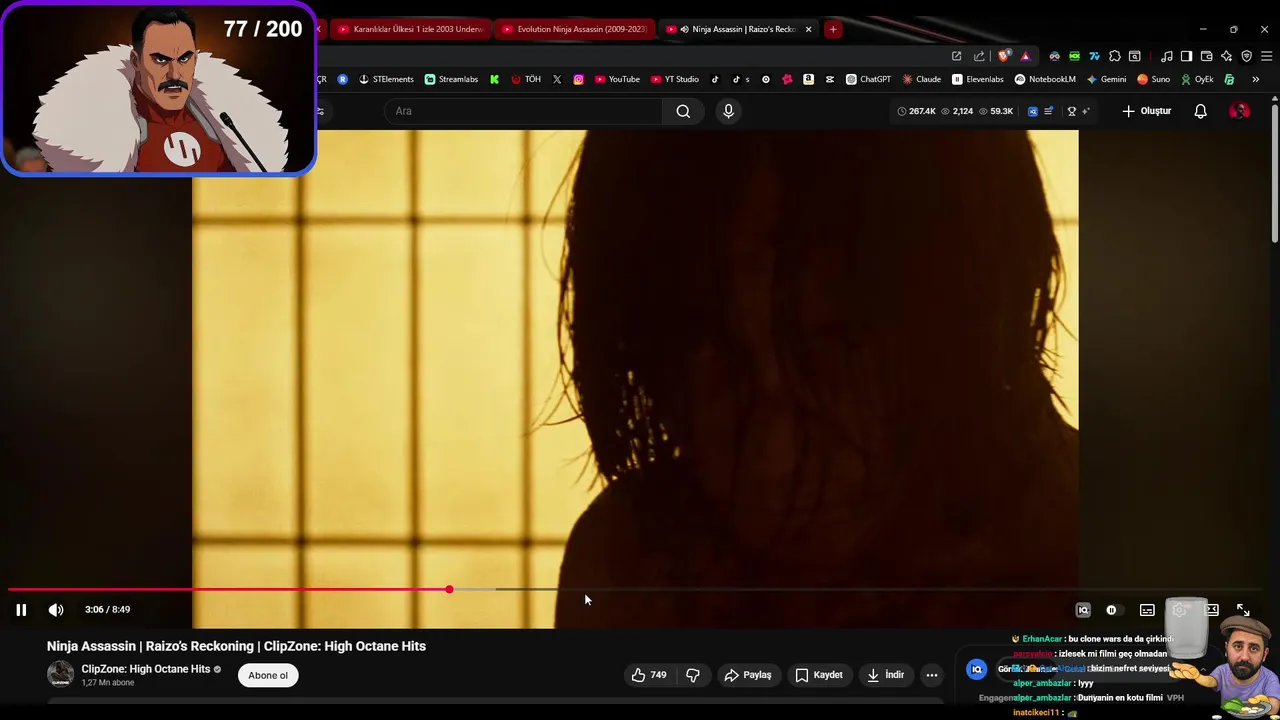Open video player settings gear
Screen dimensions: 1280x720
click(x=1180, y=610)
